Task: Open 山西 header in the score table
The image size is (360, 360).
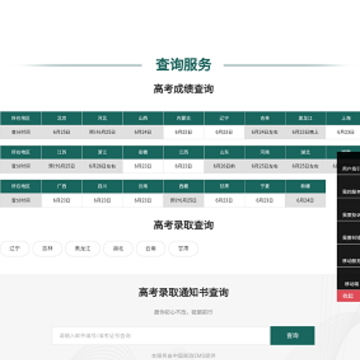Action: [x=143, y=118]
